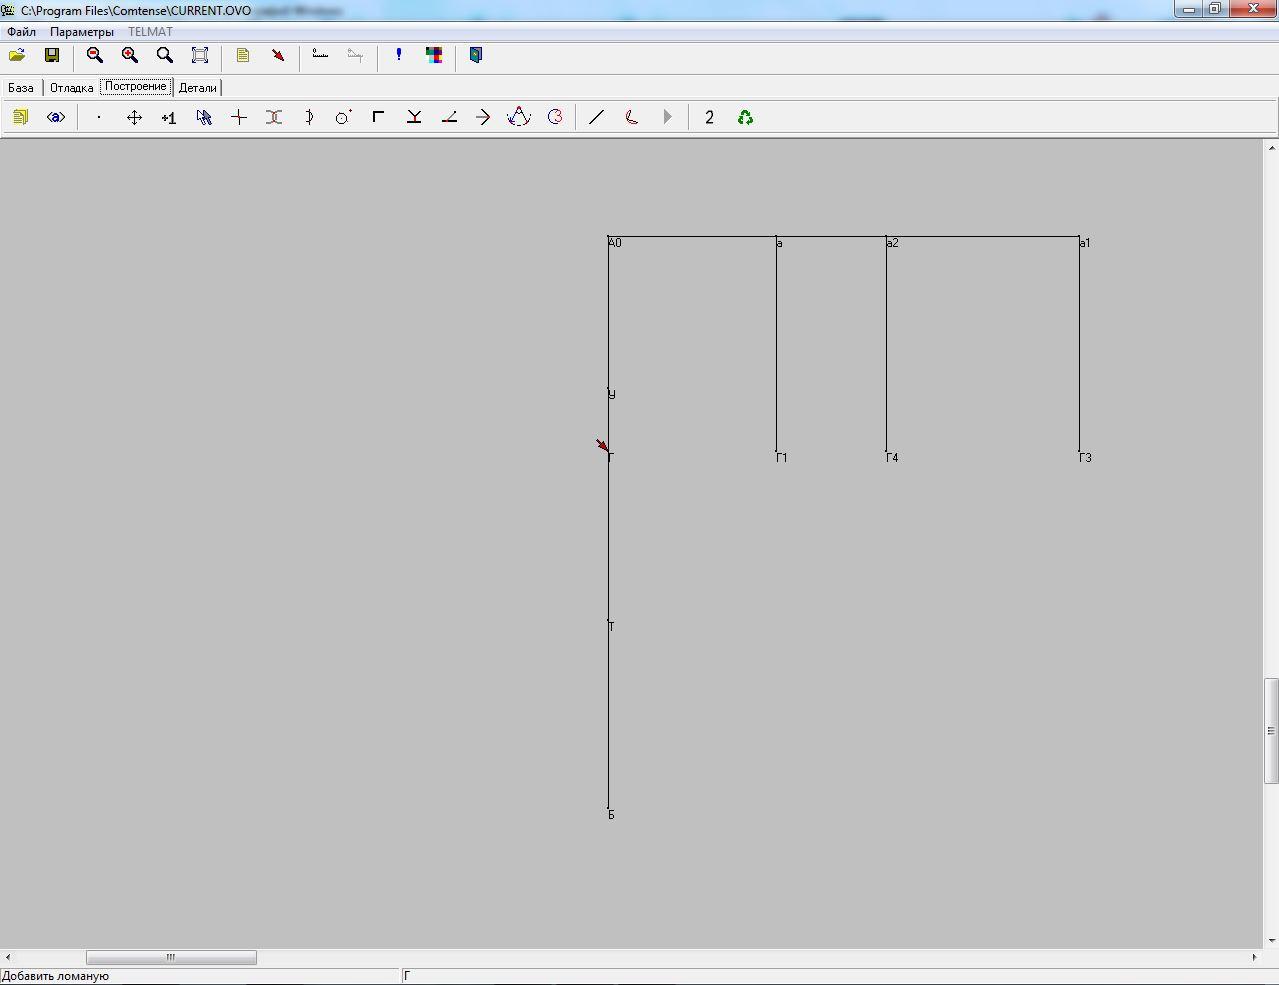Viewport: 1279px width, 985px height.
Task: Click point label Г3 on drawing
Action: coord(1085,458)
